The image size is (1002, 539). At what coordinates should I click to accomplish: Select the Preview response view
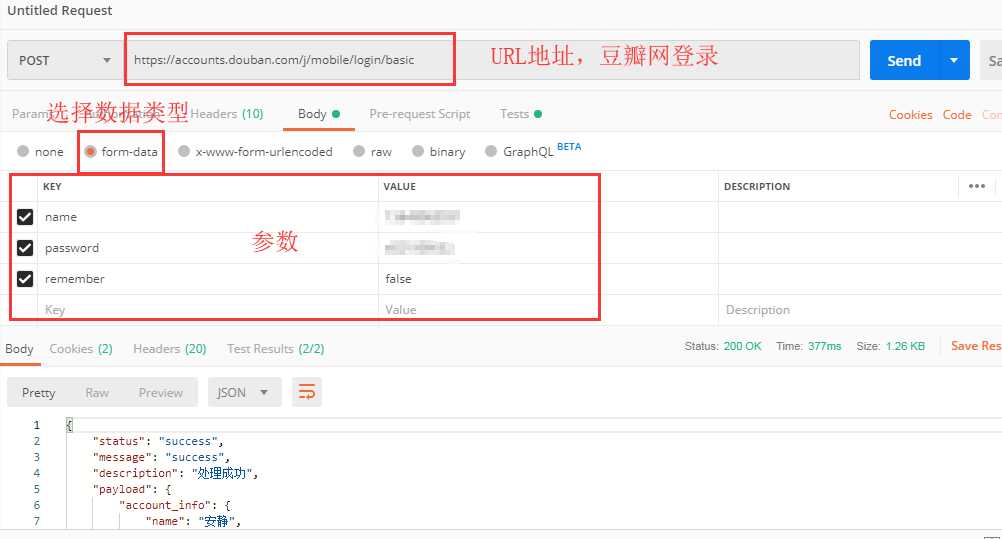pos(160,393)
